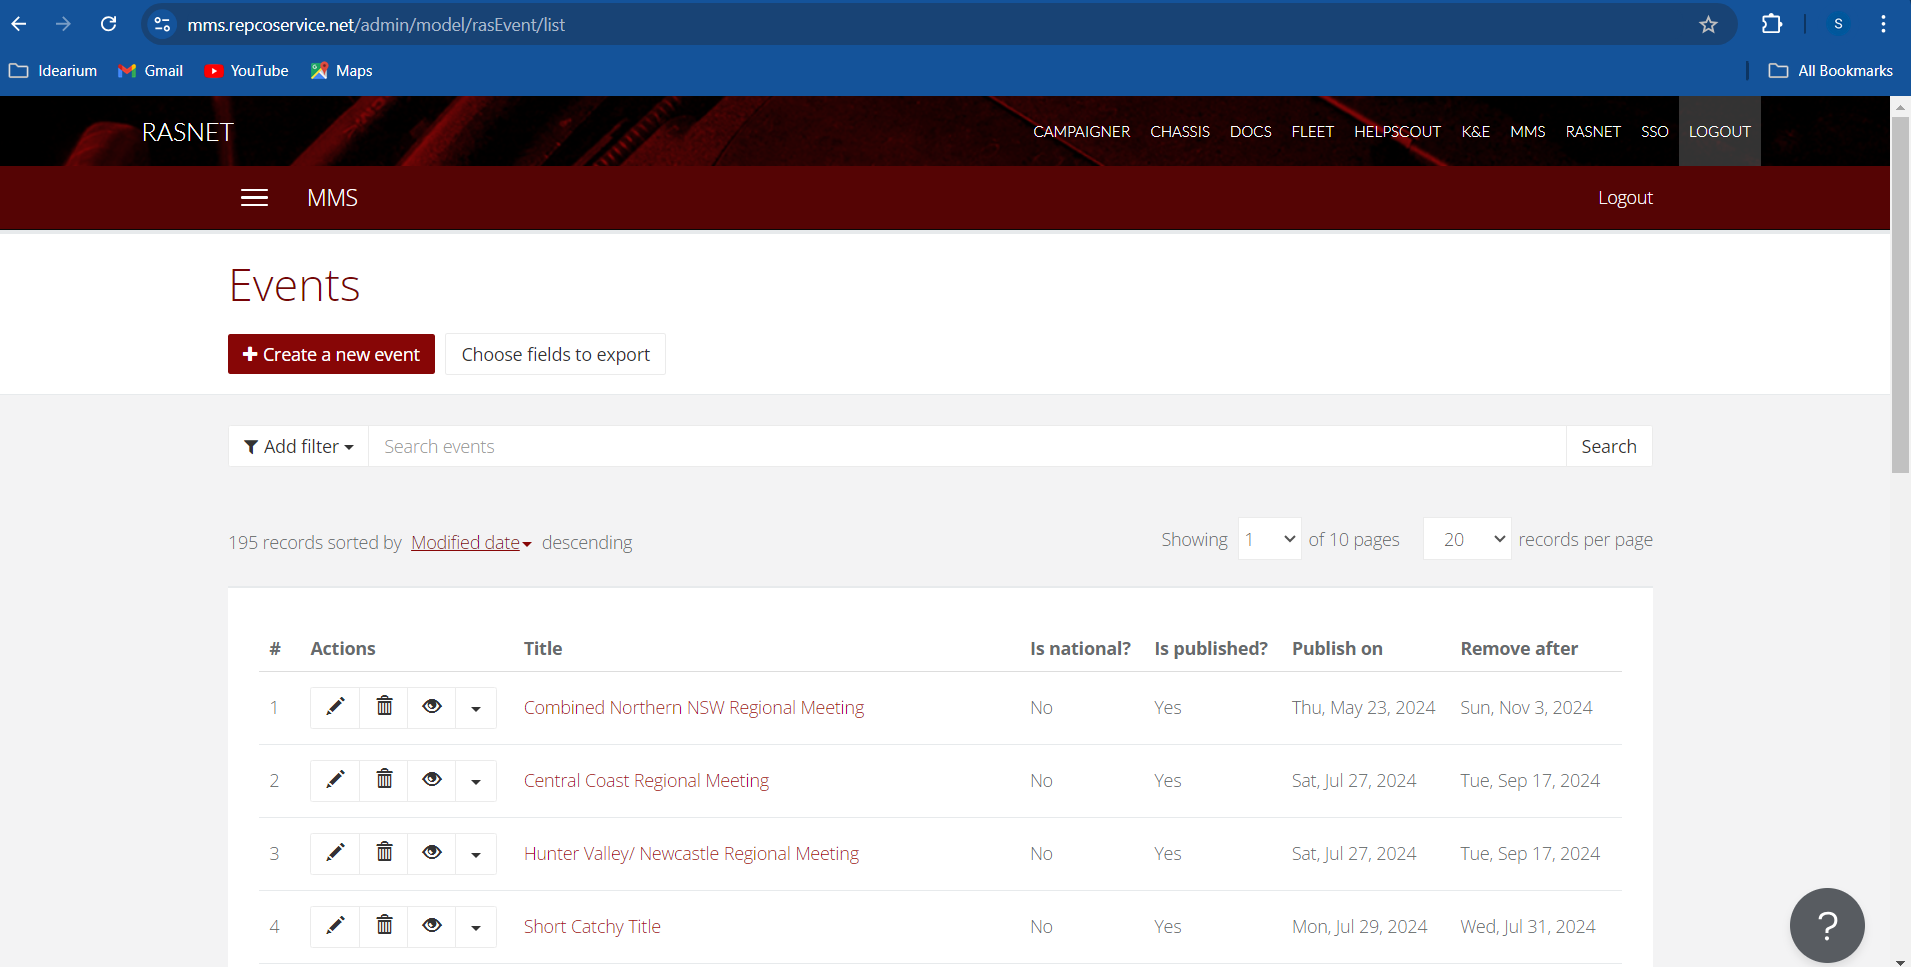Click LOGOUT in the top navigation

click(x=1720, y=132)
